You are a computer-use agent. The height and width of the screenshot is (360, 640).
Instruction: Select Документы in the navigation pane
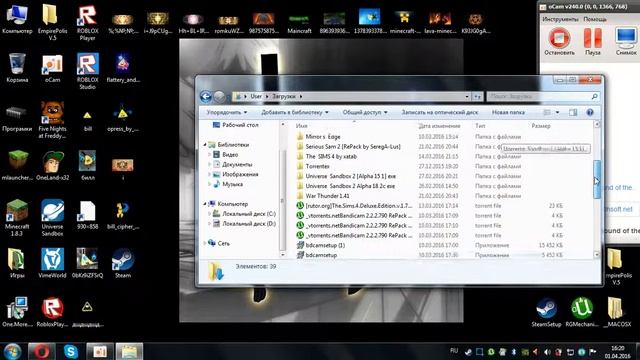coord(232,164)
